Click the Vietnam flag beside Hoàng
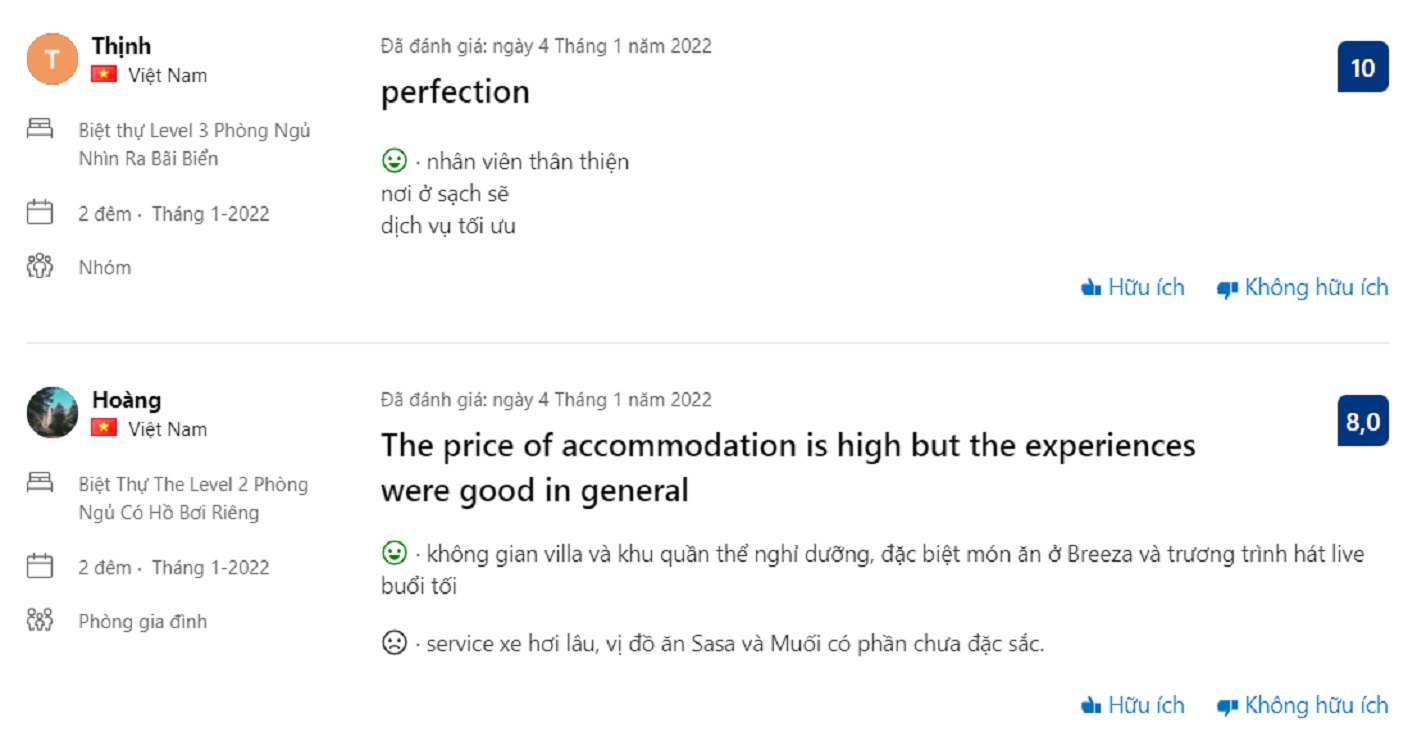Viewport: 1408px width, 750px height. tap(104, 429)
